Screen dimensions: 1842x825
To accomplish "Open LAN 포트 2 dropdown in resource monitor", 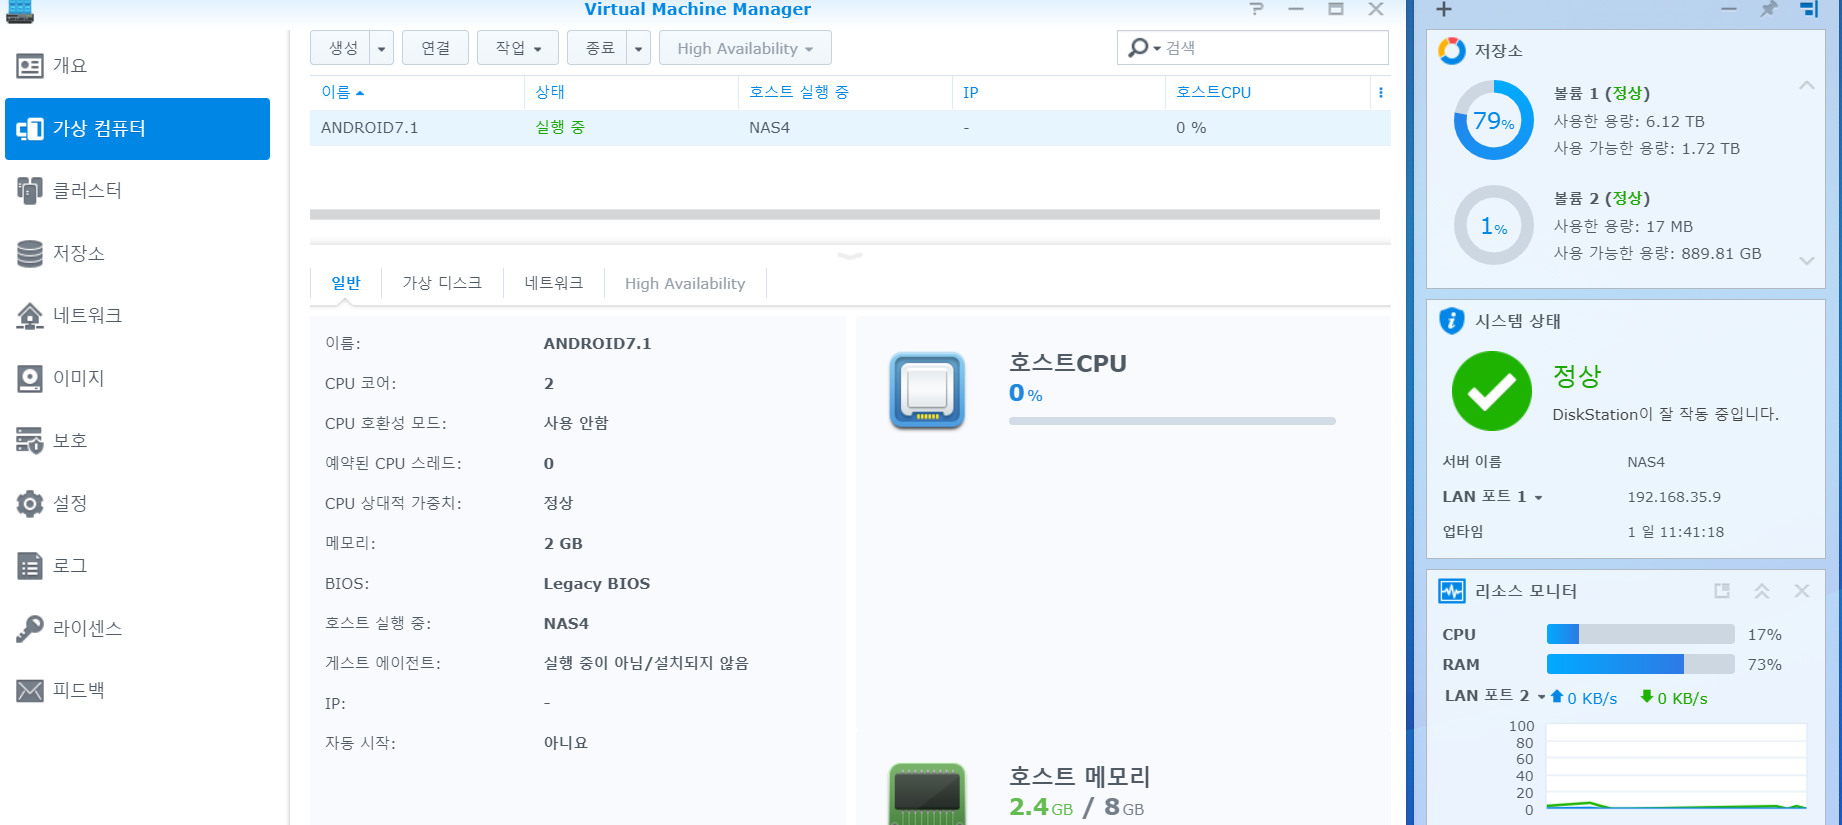I will 1541,697.
